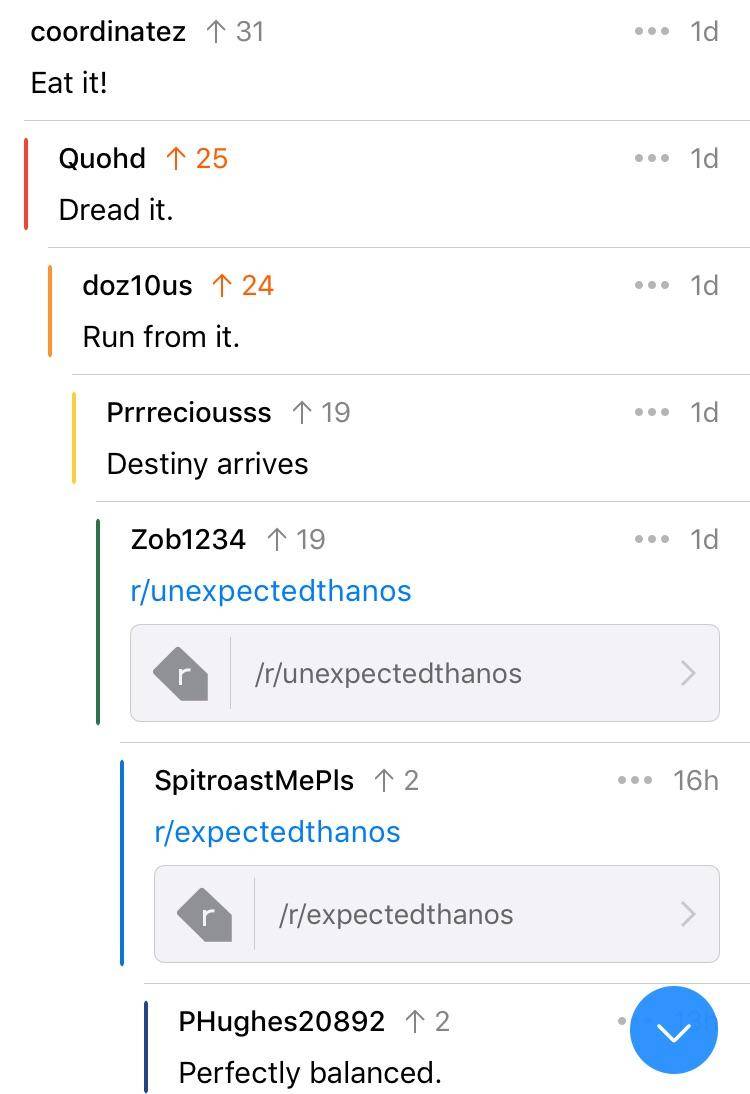Screen dimensions: 750x1094
Task: Open three-dot menu on Zob1234 comment
Action: 651,540
